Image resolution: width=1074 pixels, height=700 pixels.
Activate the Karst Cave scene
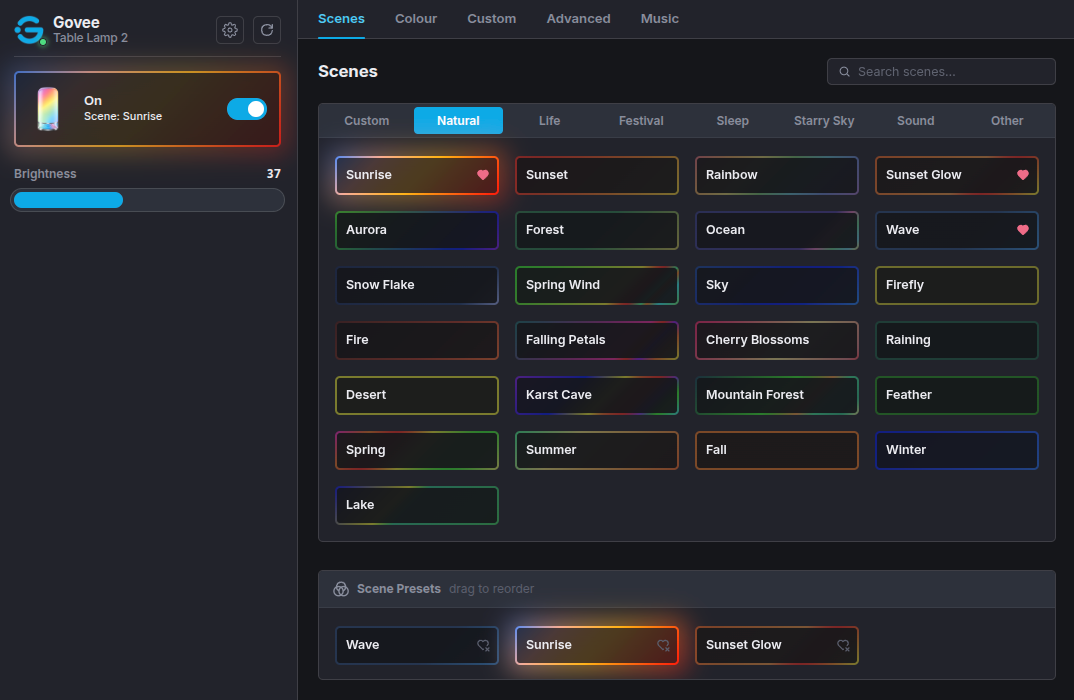pos(597,395)
